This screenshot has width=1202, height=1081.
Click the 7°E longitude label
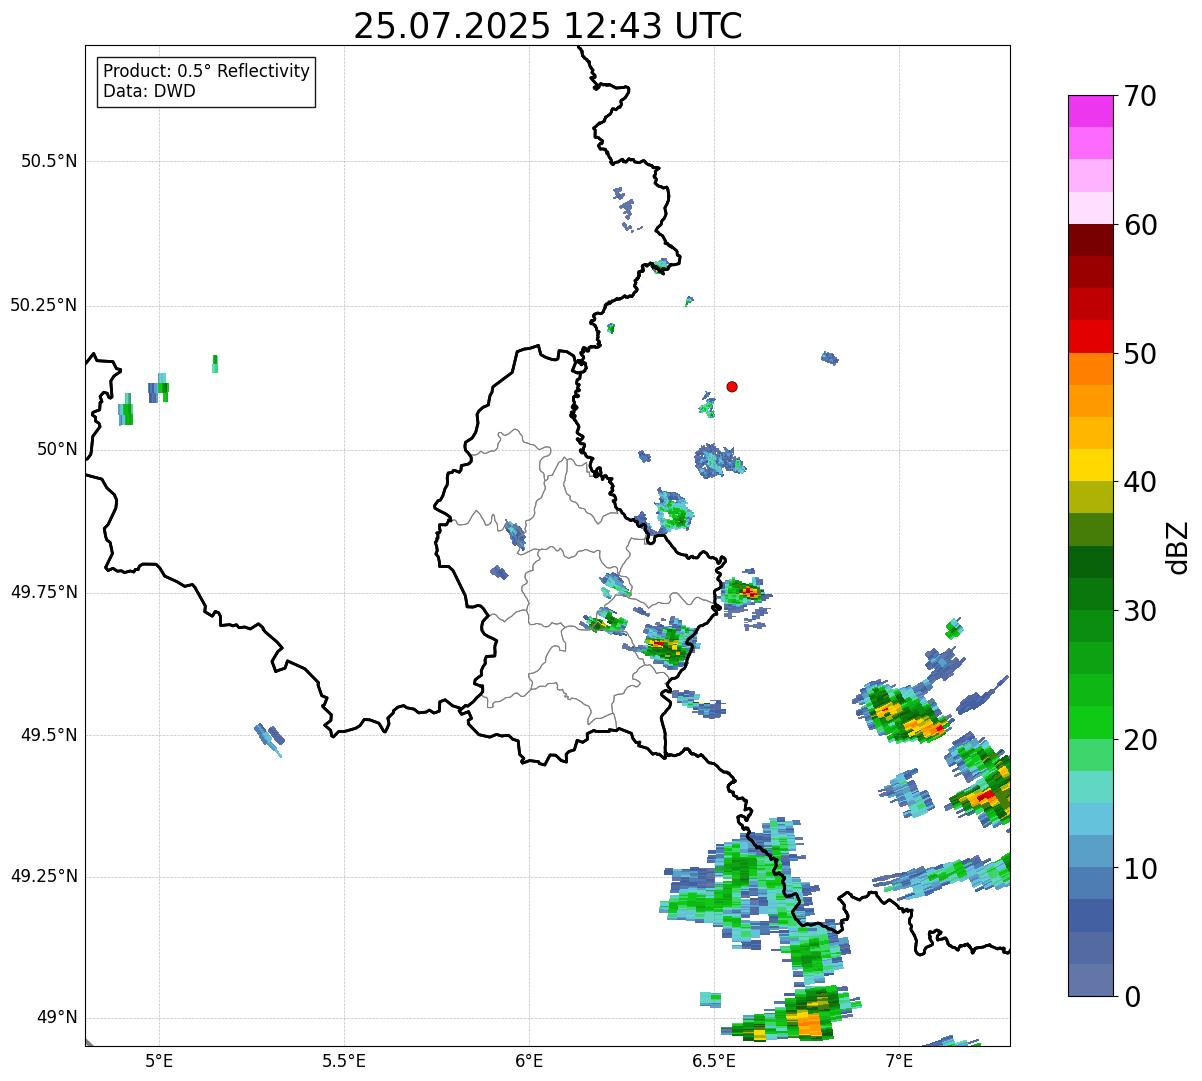899,1060
